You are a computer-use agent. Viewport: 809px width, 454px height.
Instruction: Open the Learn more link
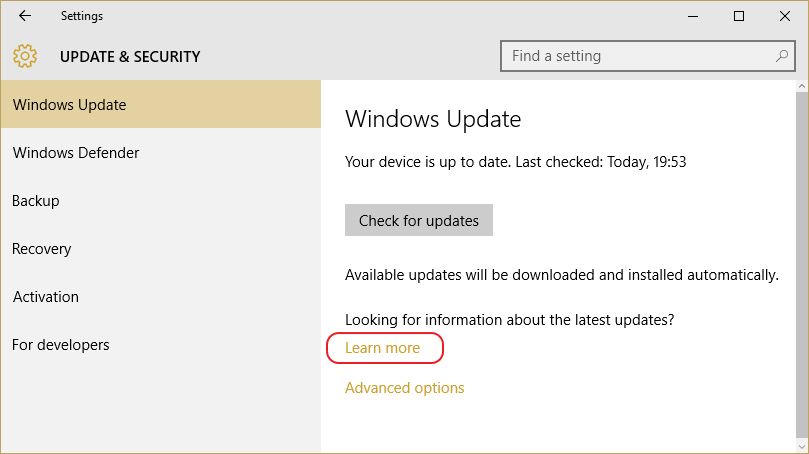(382, 348)
